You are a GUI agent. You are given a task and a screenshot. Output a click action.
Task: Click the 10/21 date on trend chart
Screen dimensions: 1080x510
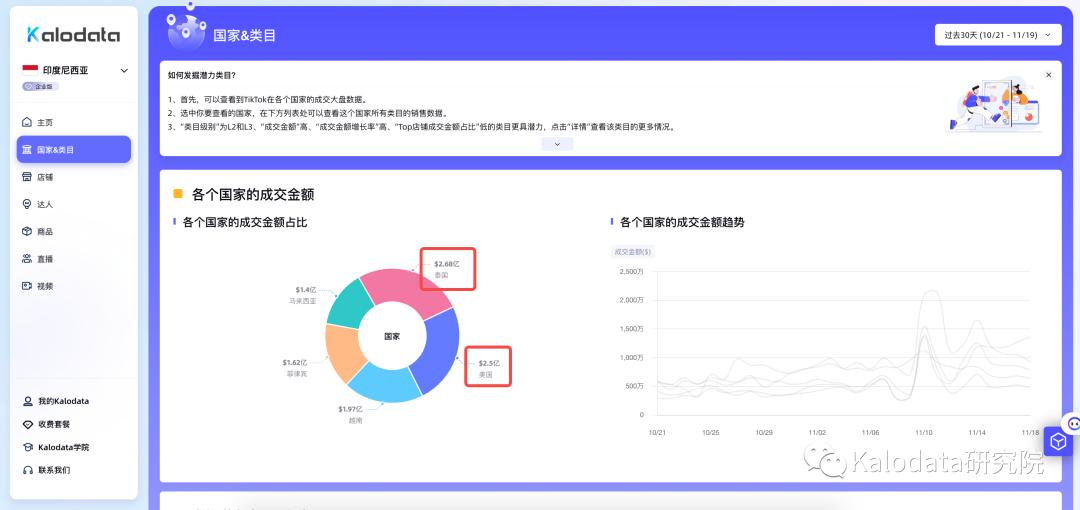pos(658,433)
